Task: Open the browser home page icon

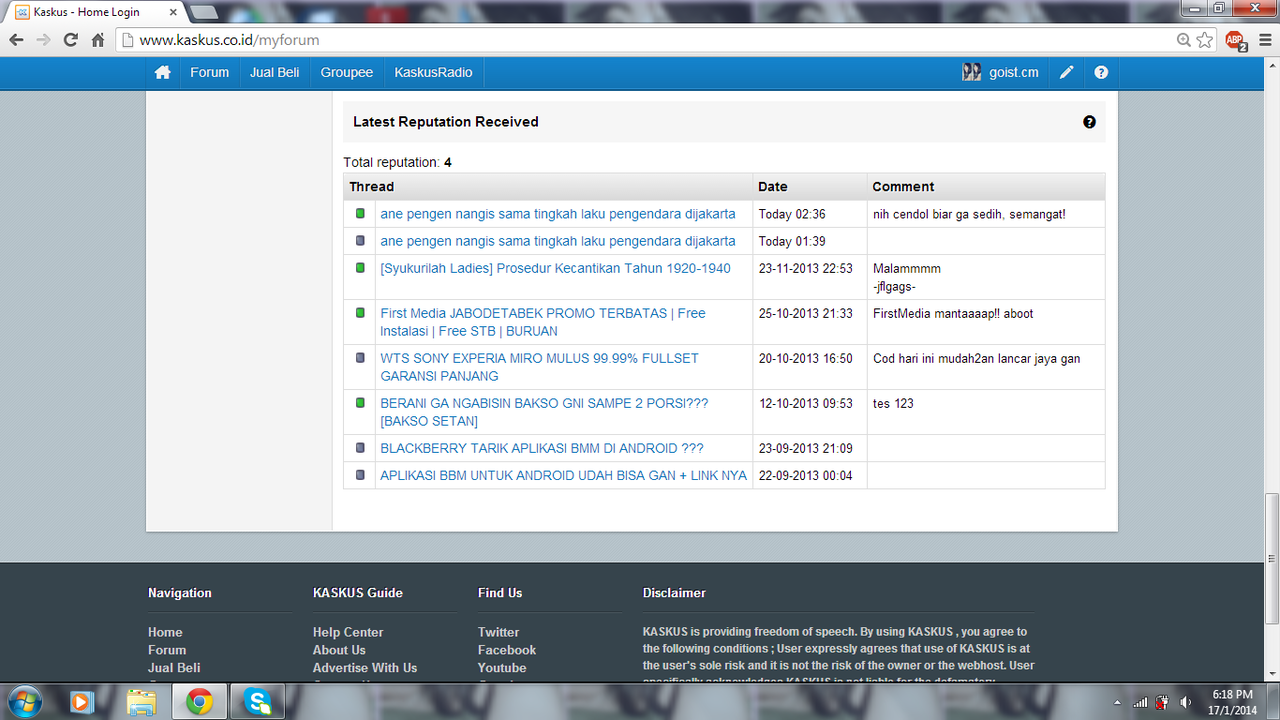Action: pos(98,40)
